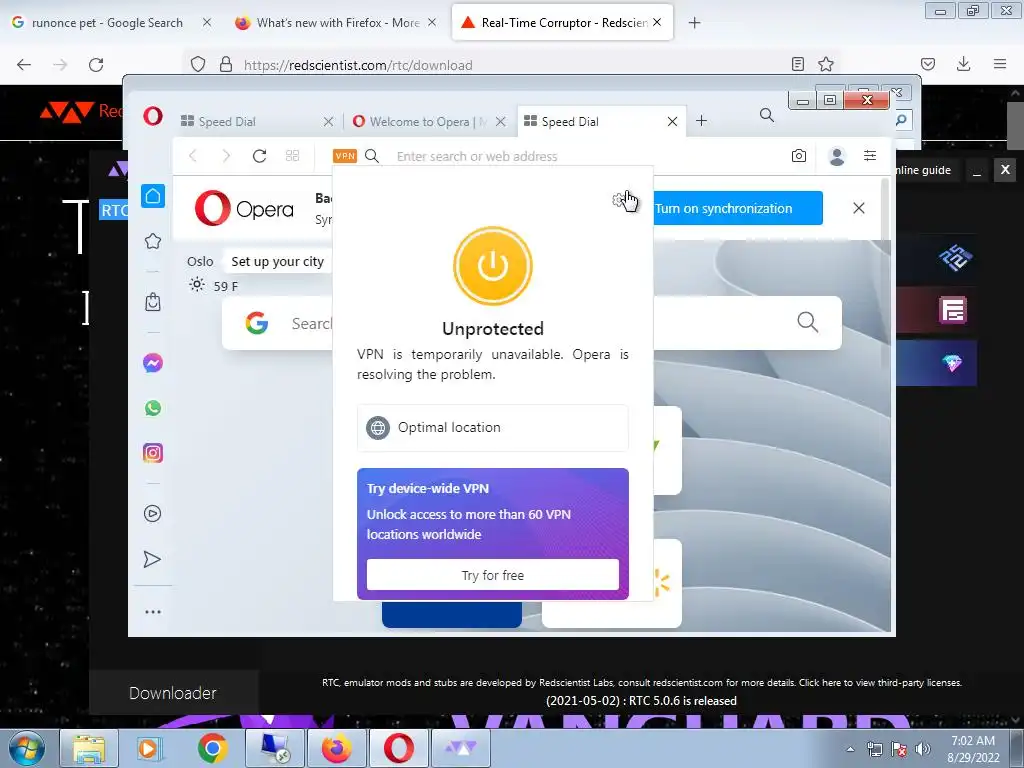Image resolution: width=1024 pixels, height=768 pixels.
Task: Show hidden tray icons arrow
Action: (850, 749)
